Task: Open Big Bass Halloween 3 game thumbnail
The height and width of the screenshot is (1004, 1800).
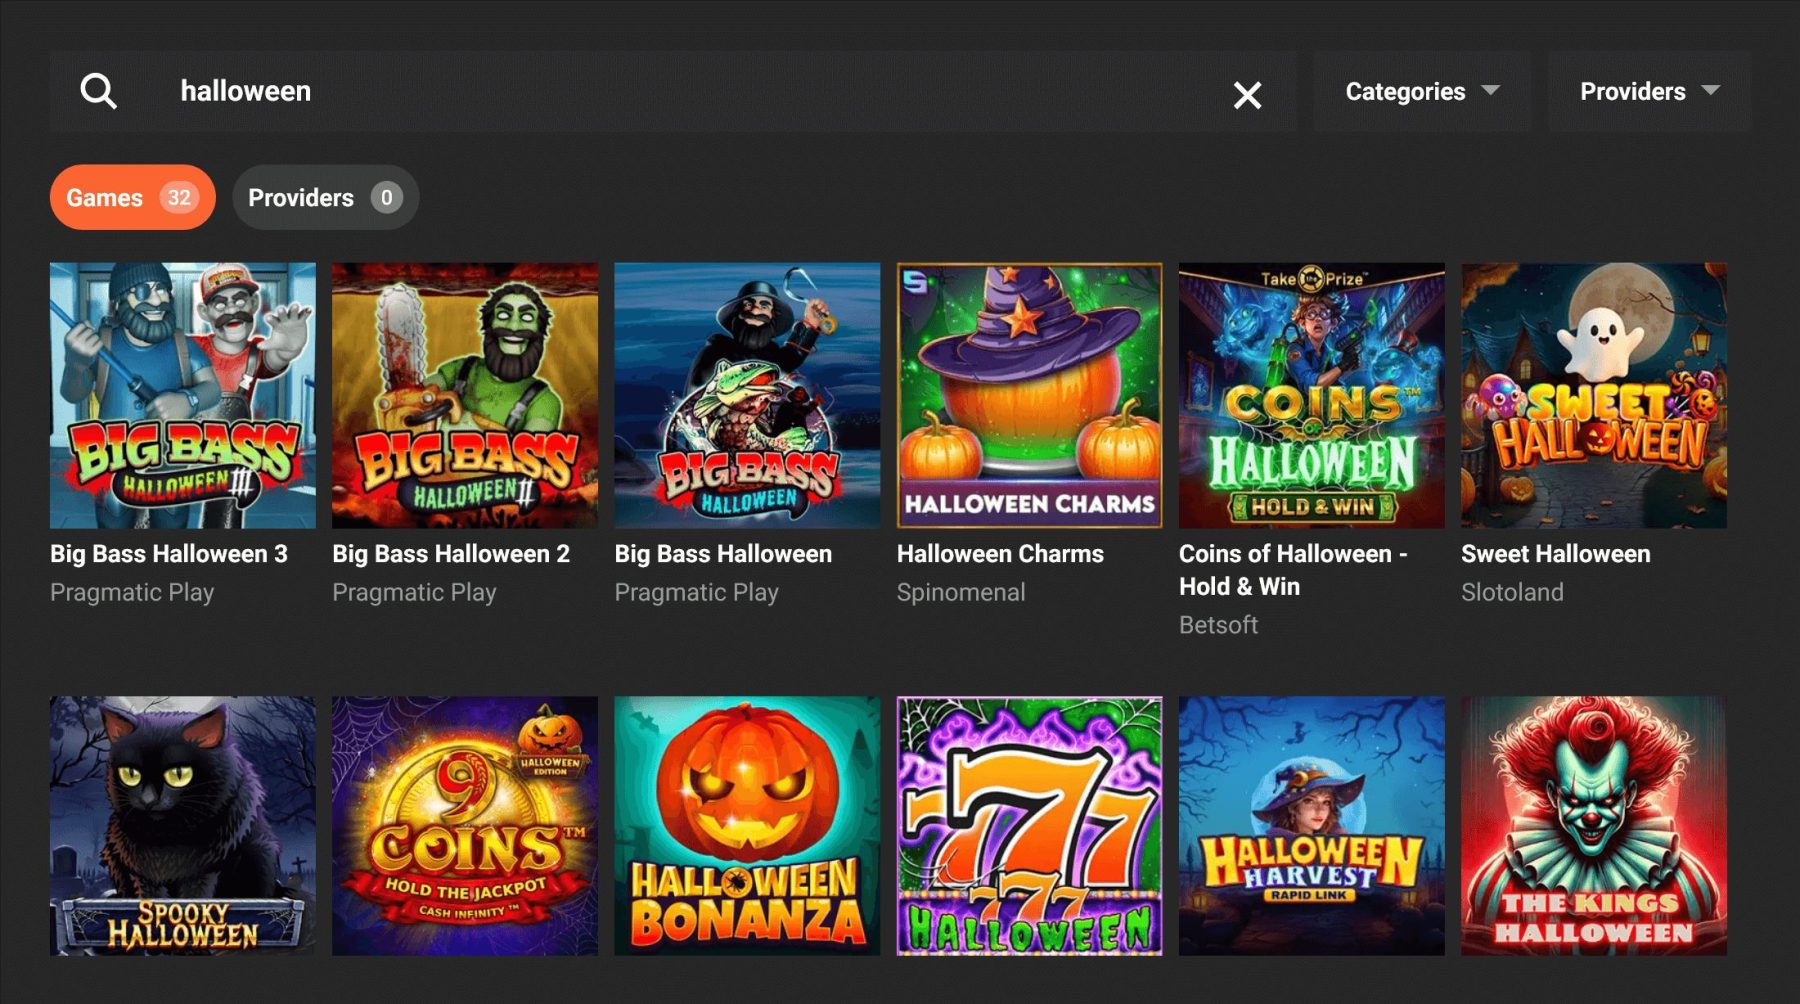Action: [183, 395]
